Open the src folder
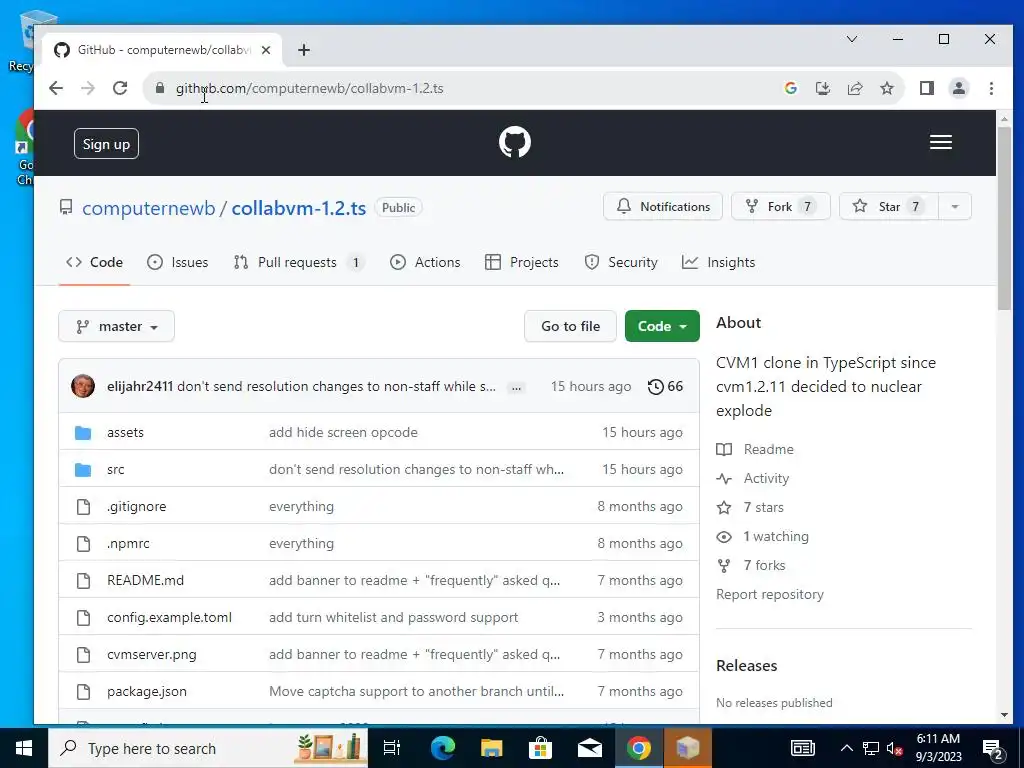The height and width of the screenshot is (768, 1024). (116, 470)
